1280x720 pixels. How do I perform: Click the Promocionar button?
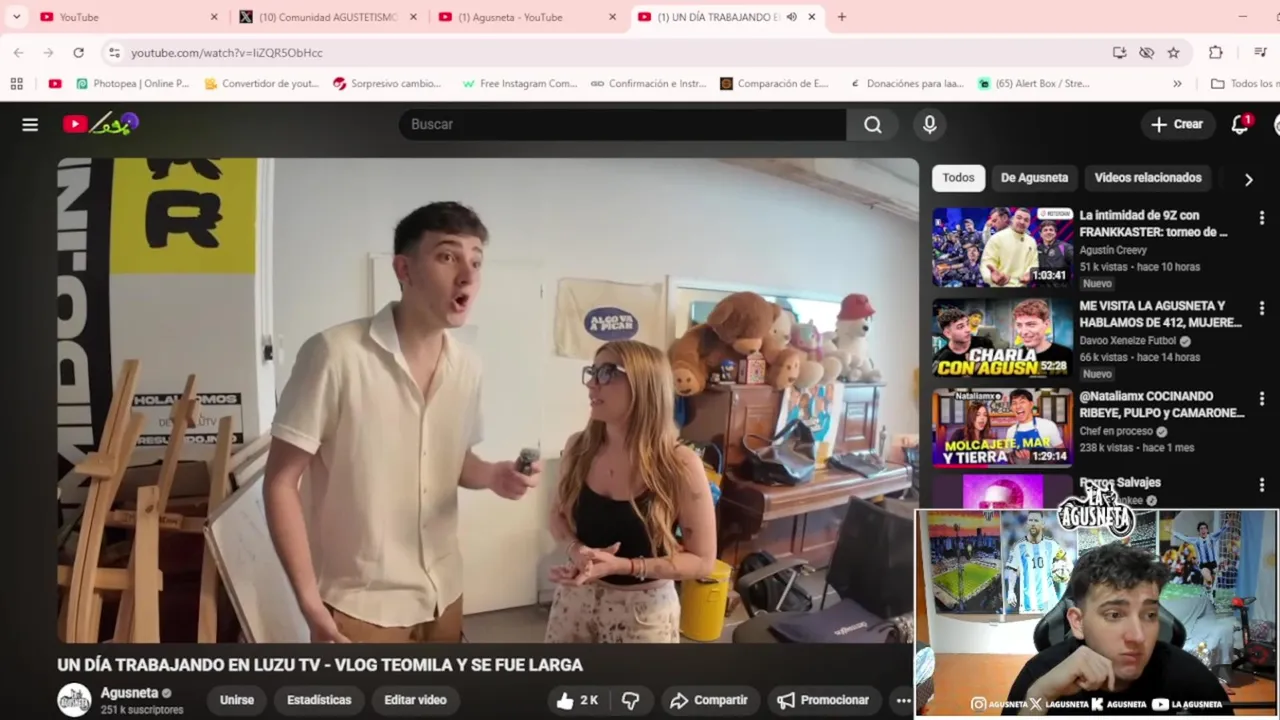(x=823, y=700)
